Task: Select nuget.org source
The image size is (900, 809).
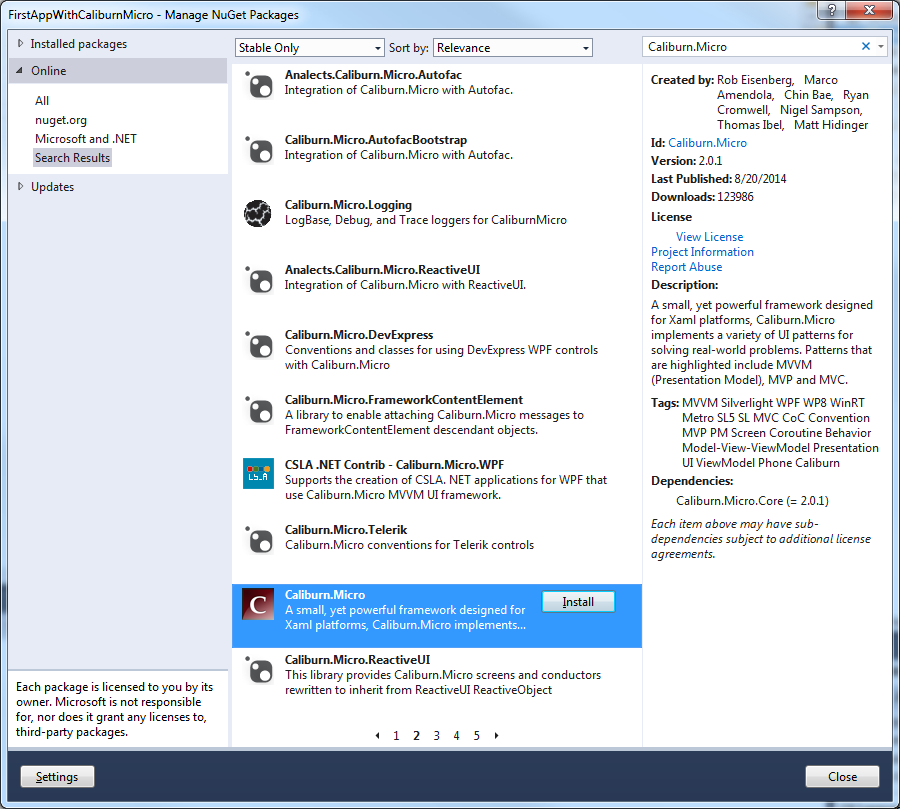Action: 61,120
